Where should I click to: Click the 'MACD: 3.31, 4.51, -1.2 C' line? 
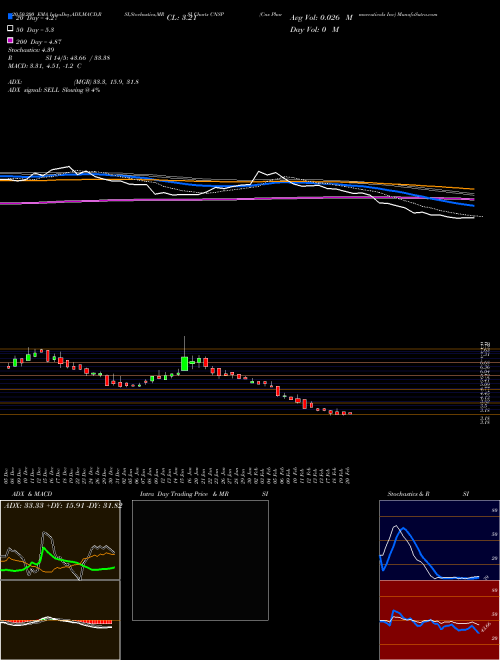coord(45,66)
